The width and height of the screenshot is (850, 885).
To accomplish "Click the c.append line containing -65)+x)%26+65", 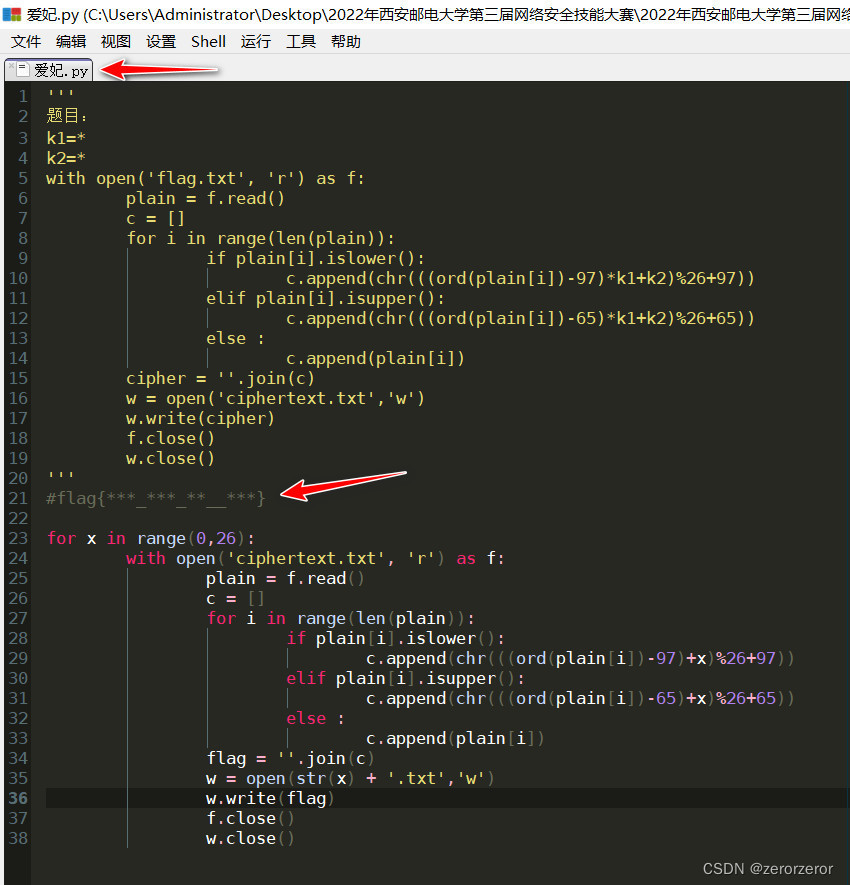I will point(580,699).
